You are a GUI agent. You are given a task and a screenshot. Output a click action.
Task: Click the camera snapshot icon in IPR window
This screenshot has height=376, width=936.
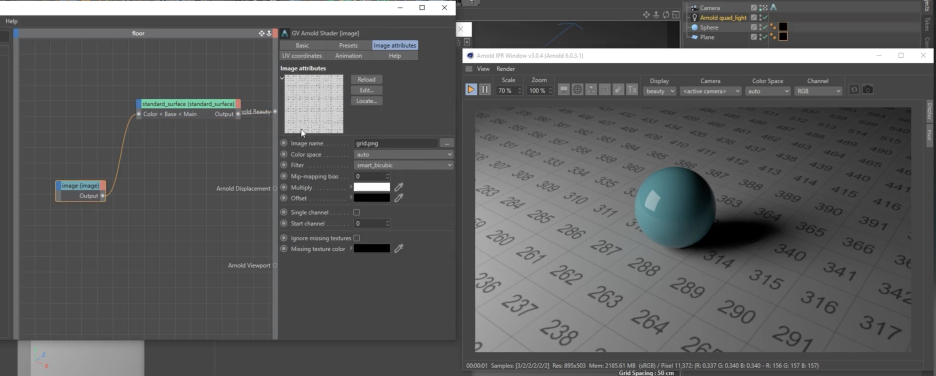pyautogui.click(x=868, y=90)
